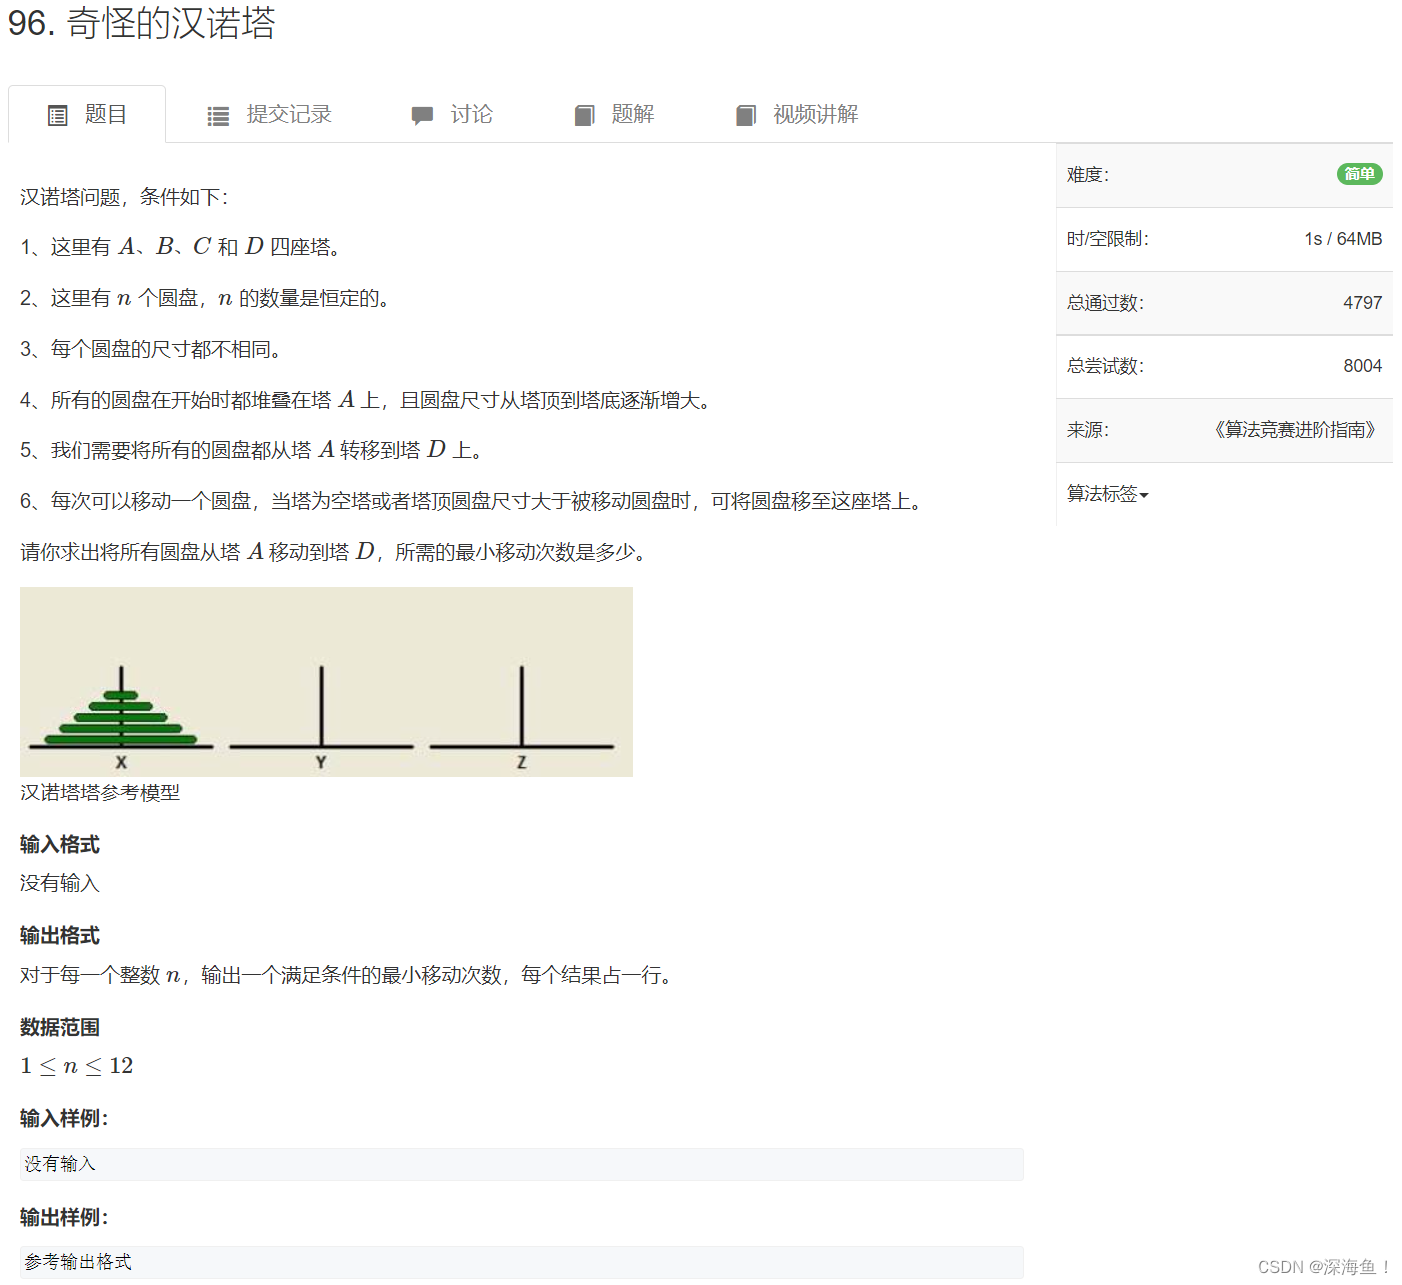Click the 总尝试数 value 8004

[1362, 366]
